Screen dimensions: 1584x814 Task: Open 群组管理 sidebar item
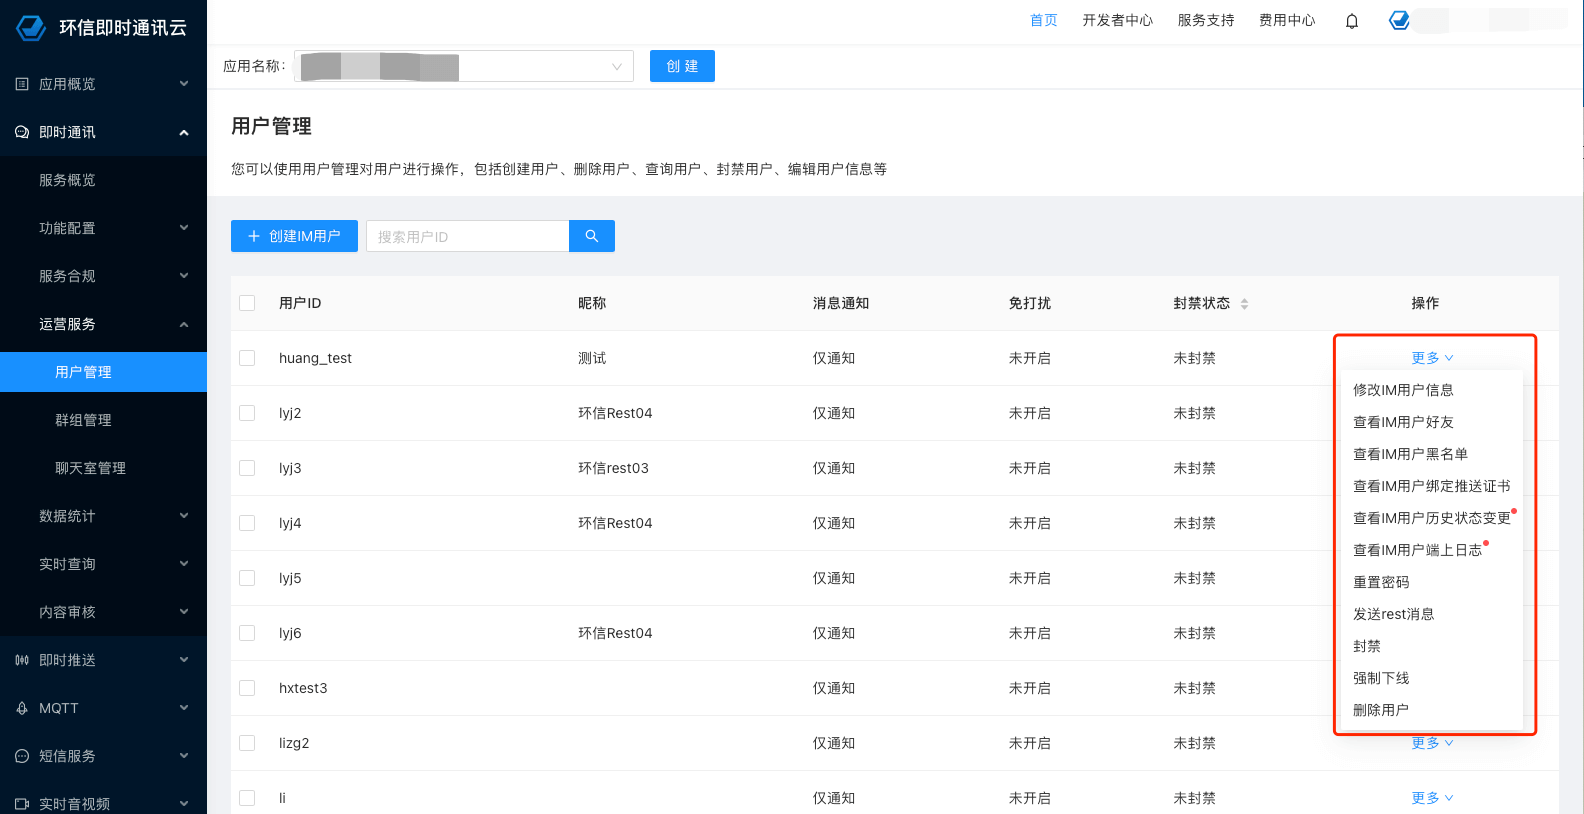(x=104, y=420)
